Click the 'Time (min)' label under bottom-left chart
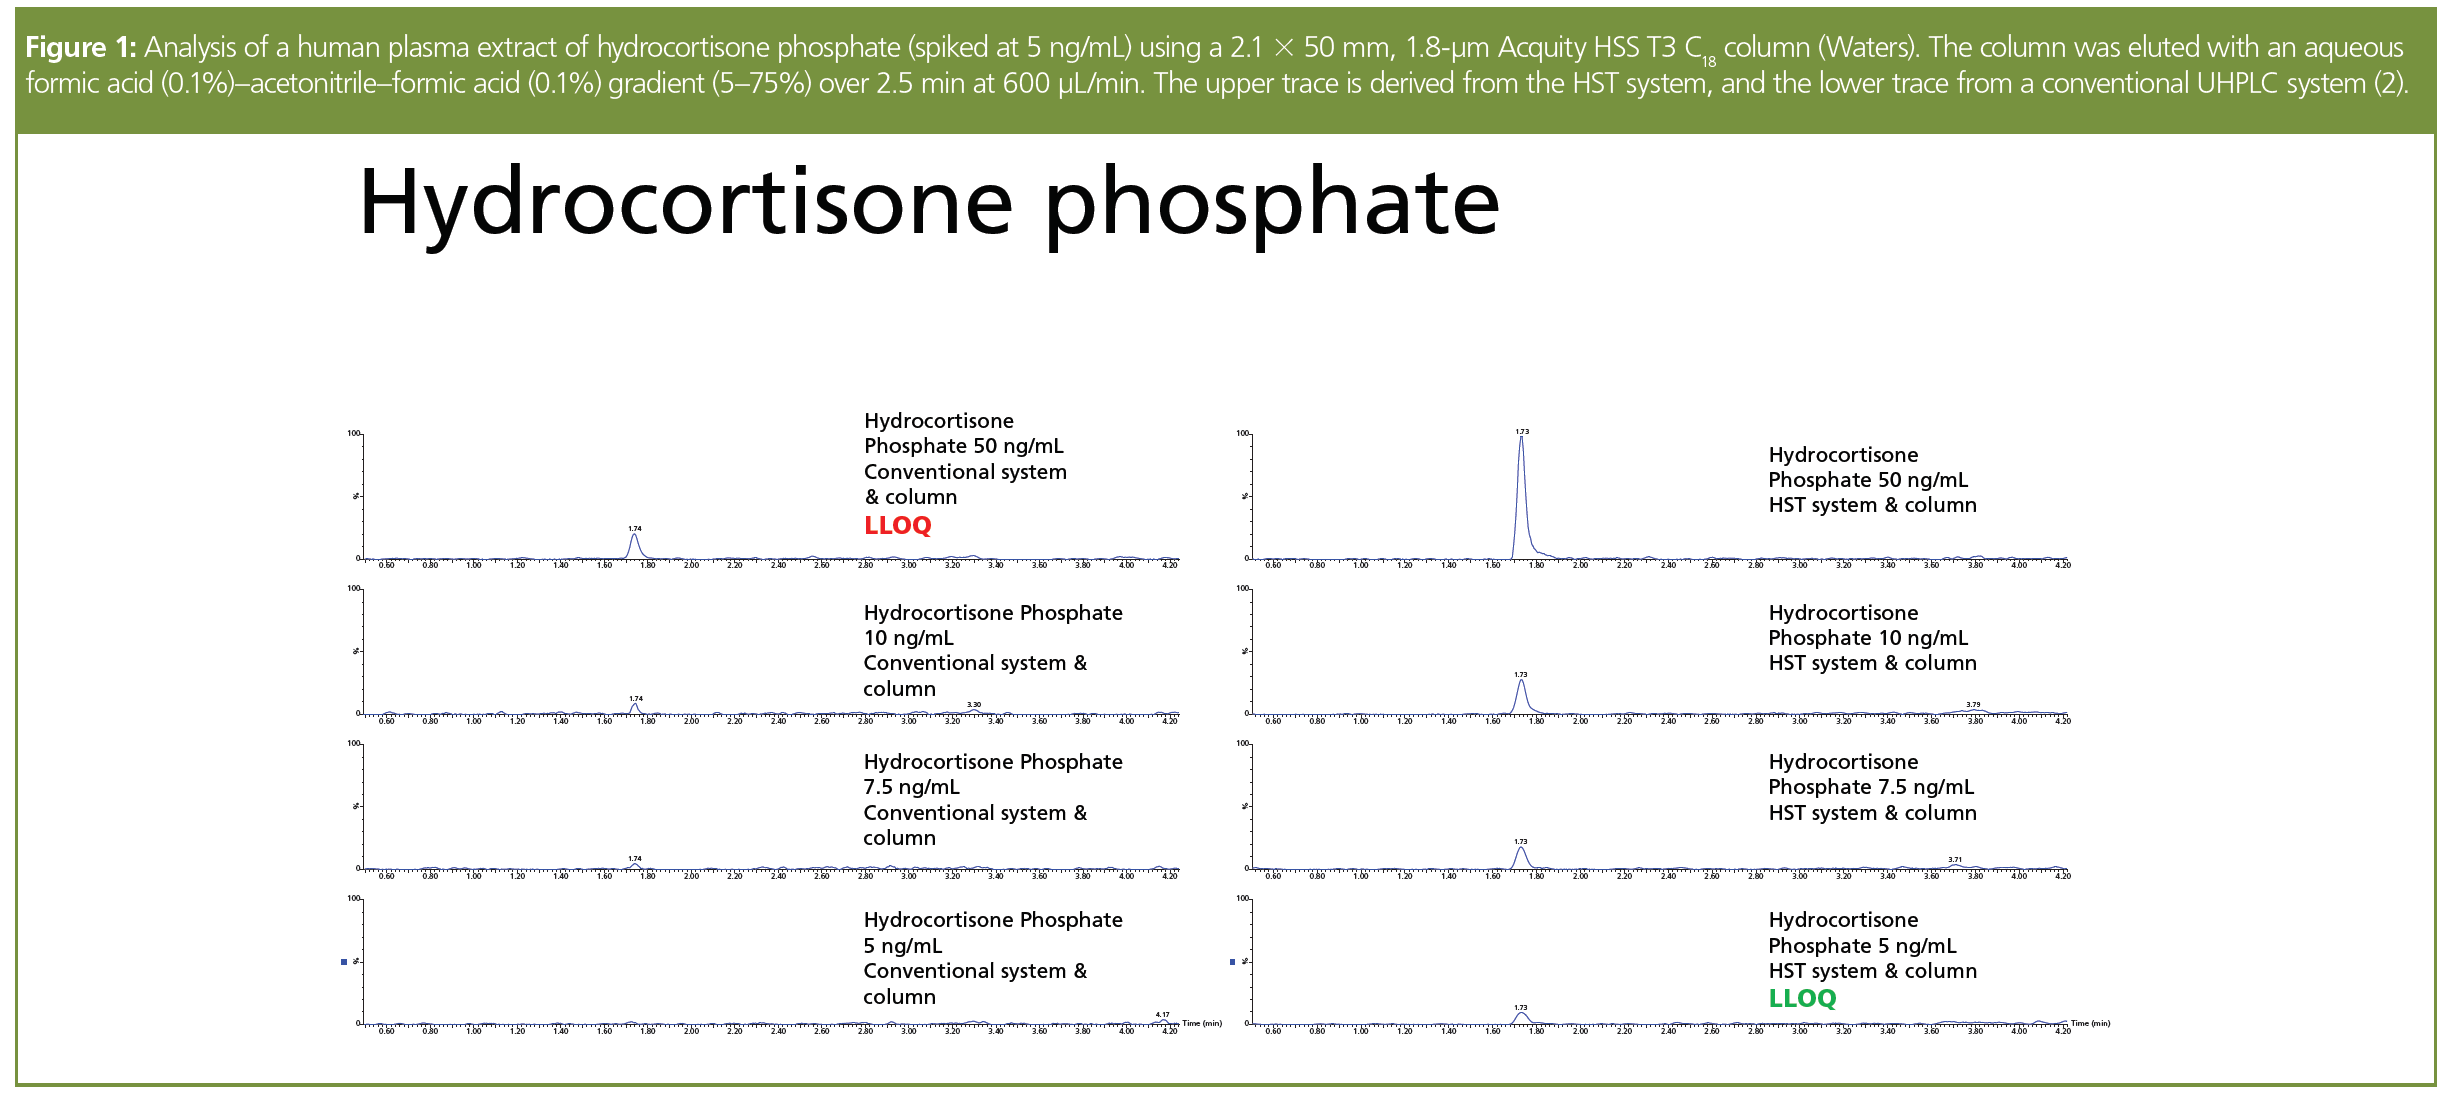Image resolution: width=2450 pixels, height=1100 pixels. pyautogui.click(x=1202, y=1023)
